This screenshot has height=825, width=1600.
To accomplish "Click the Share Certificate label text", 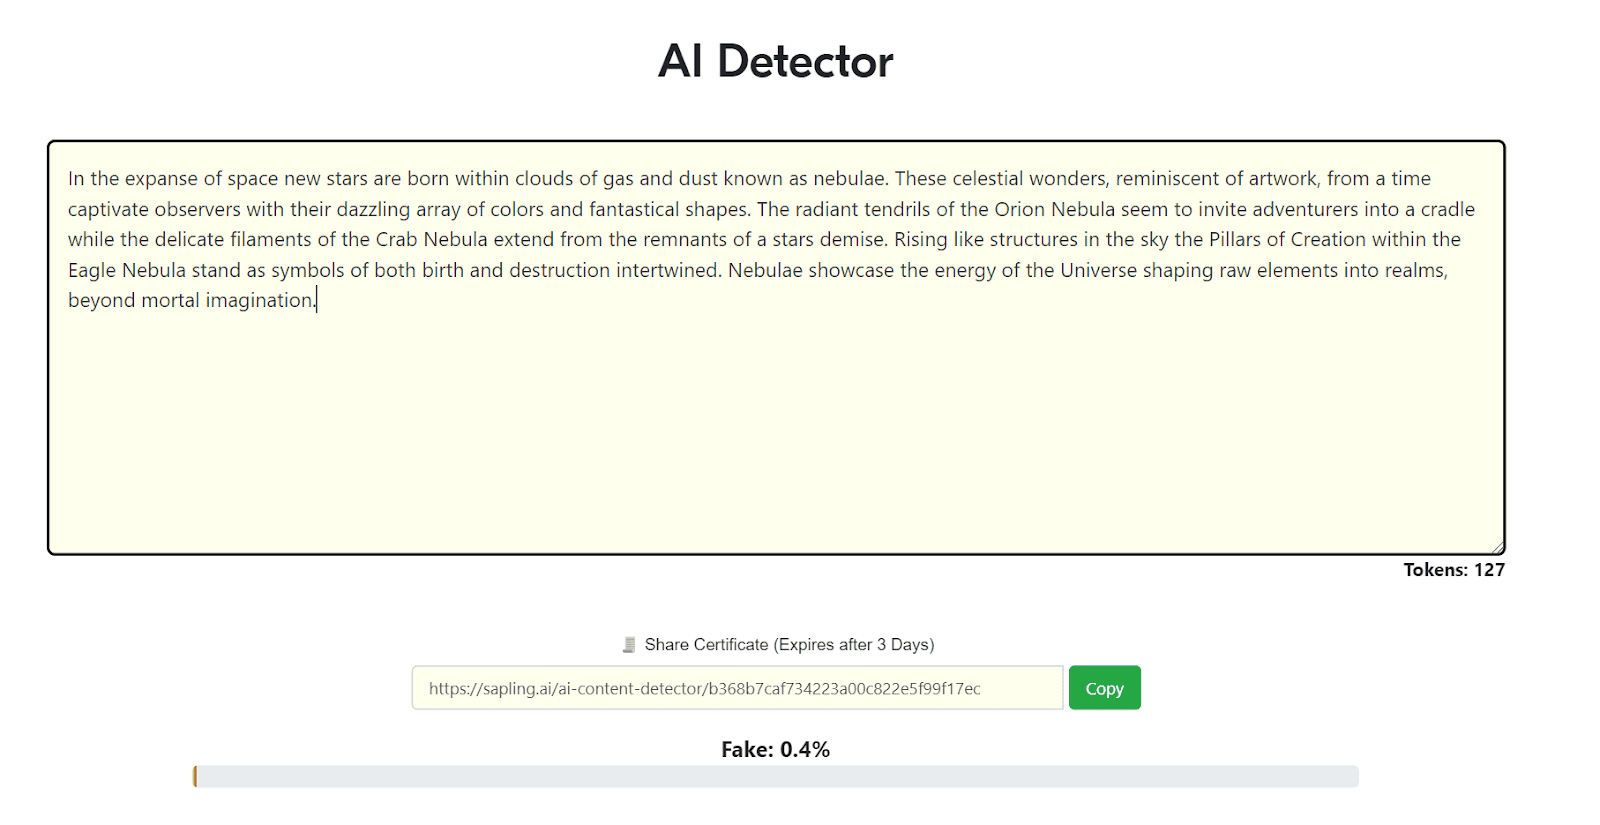I will pos(789,645).
